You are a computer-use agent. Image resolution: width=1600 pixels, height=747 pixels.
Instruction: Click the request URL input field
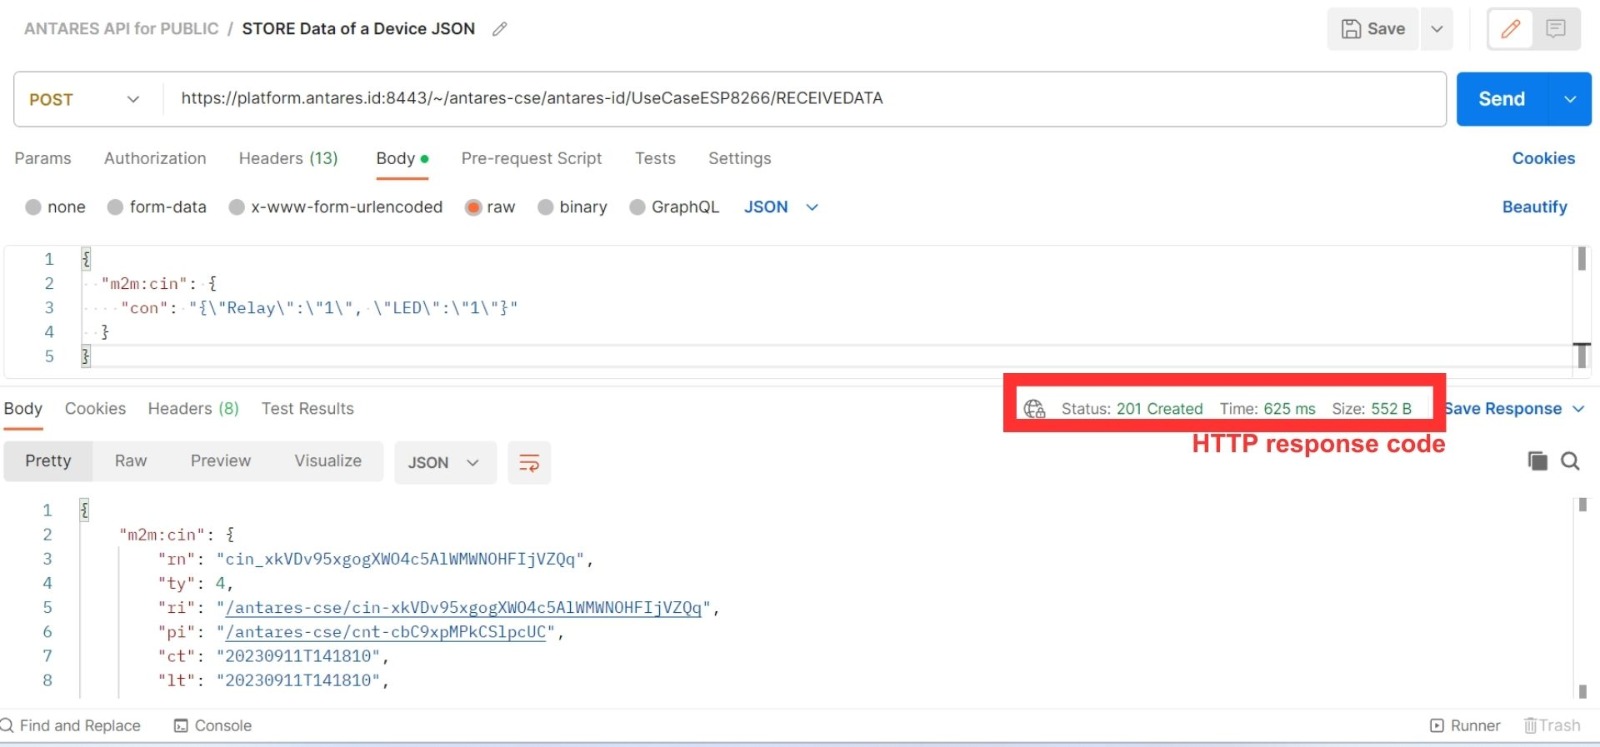tap(805, 99)
